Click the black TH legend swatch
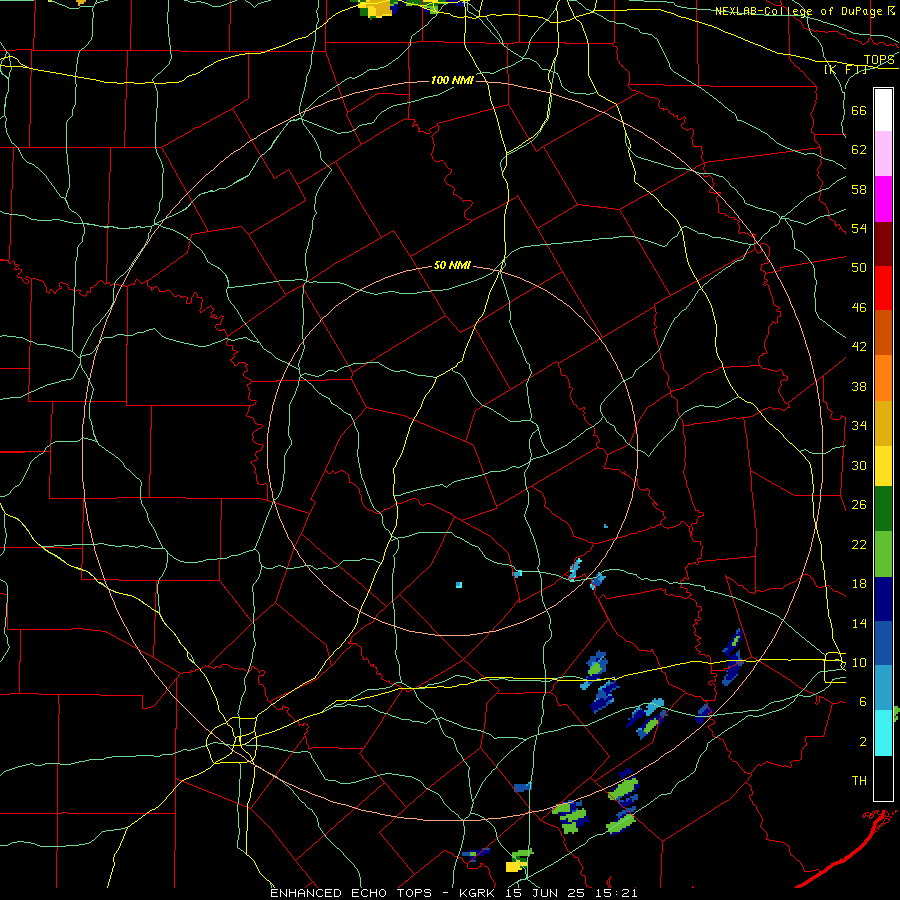900x900 pixels. point(883,778)
